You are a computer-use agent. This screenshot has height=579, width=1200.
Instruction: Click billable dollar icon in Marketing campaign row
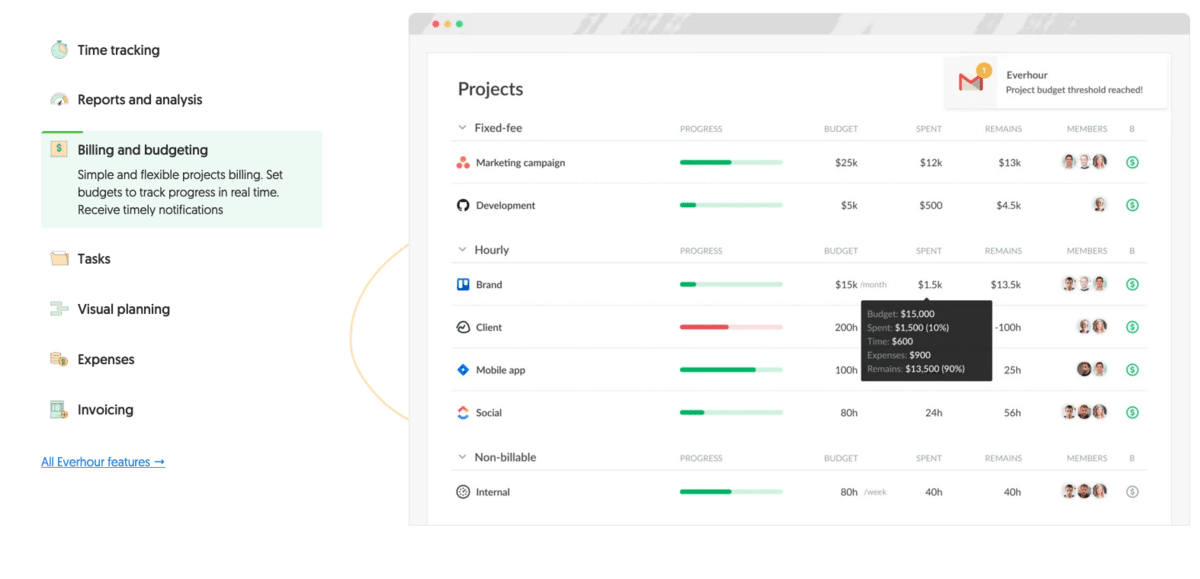click(1132, 162)
